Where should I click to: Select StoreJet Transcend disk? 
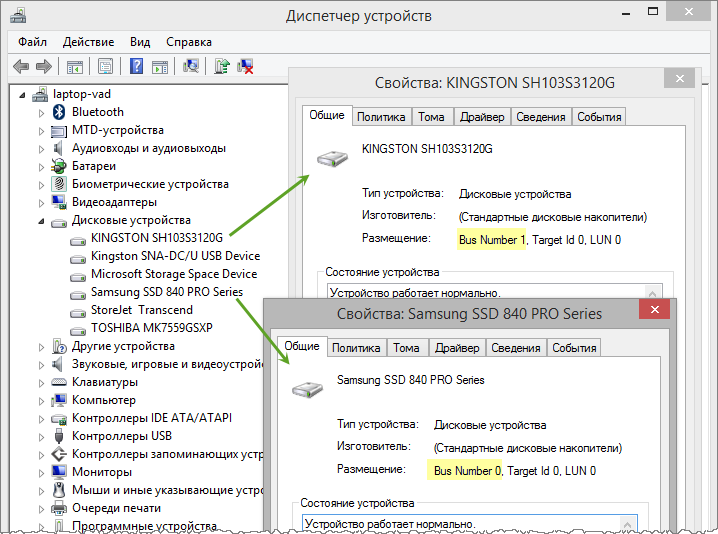[141, 310]
